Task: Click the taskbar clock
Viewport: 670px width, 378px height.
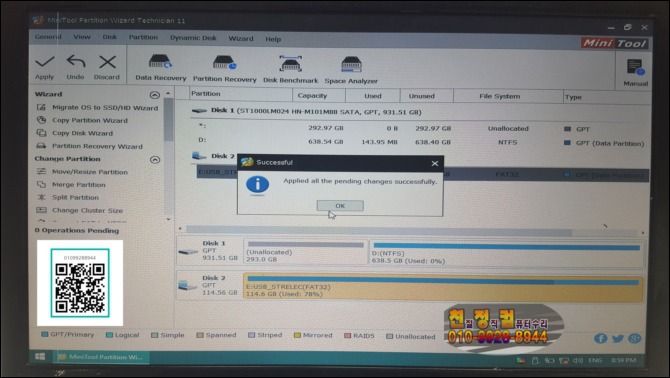Action: click(x=624, y=360)
